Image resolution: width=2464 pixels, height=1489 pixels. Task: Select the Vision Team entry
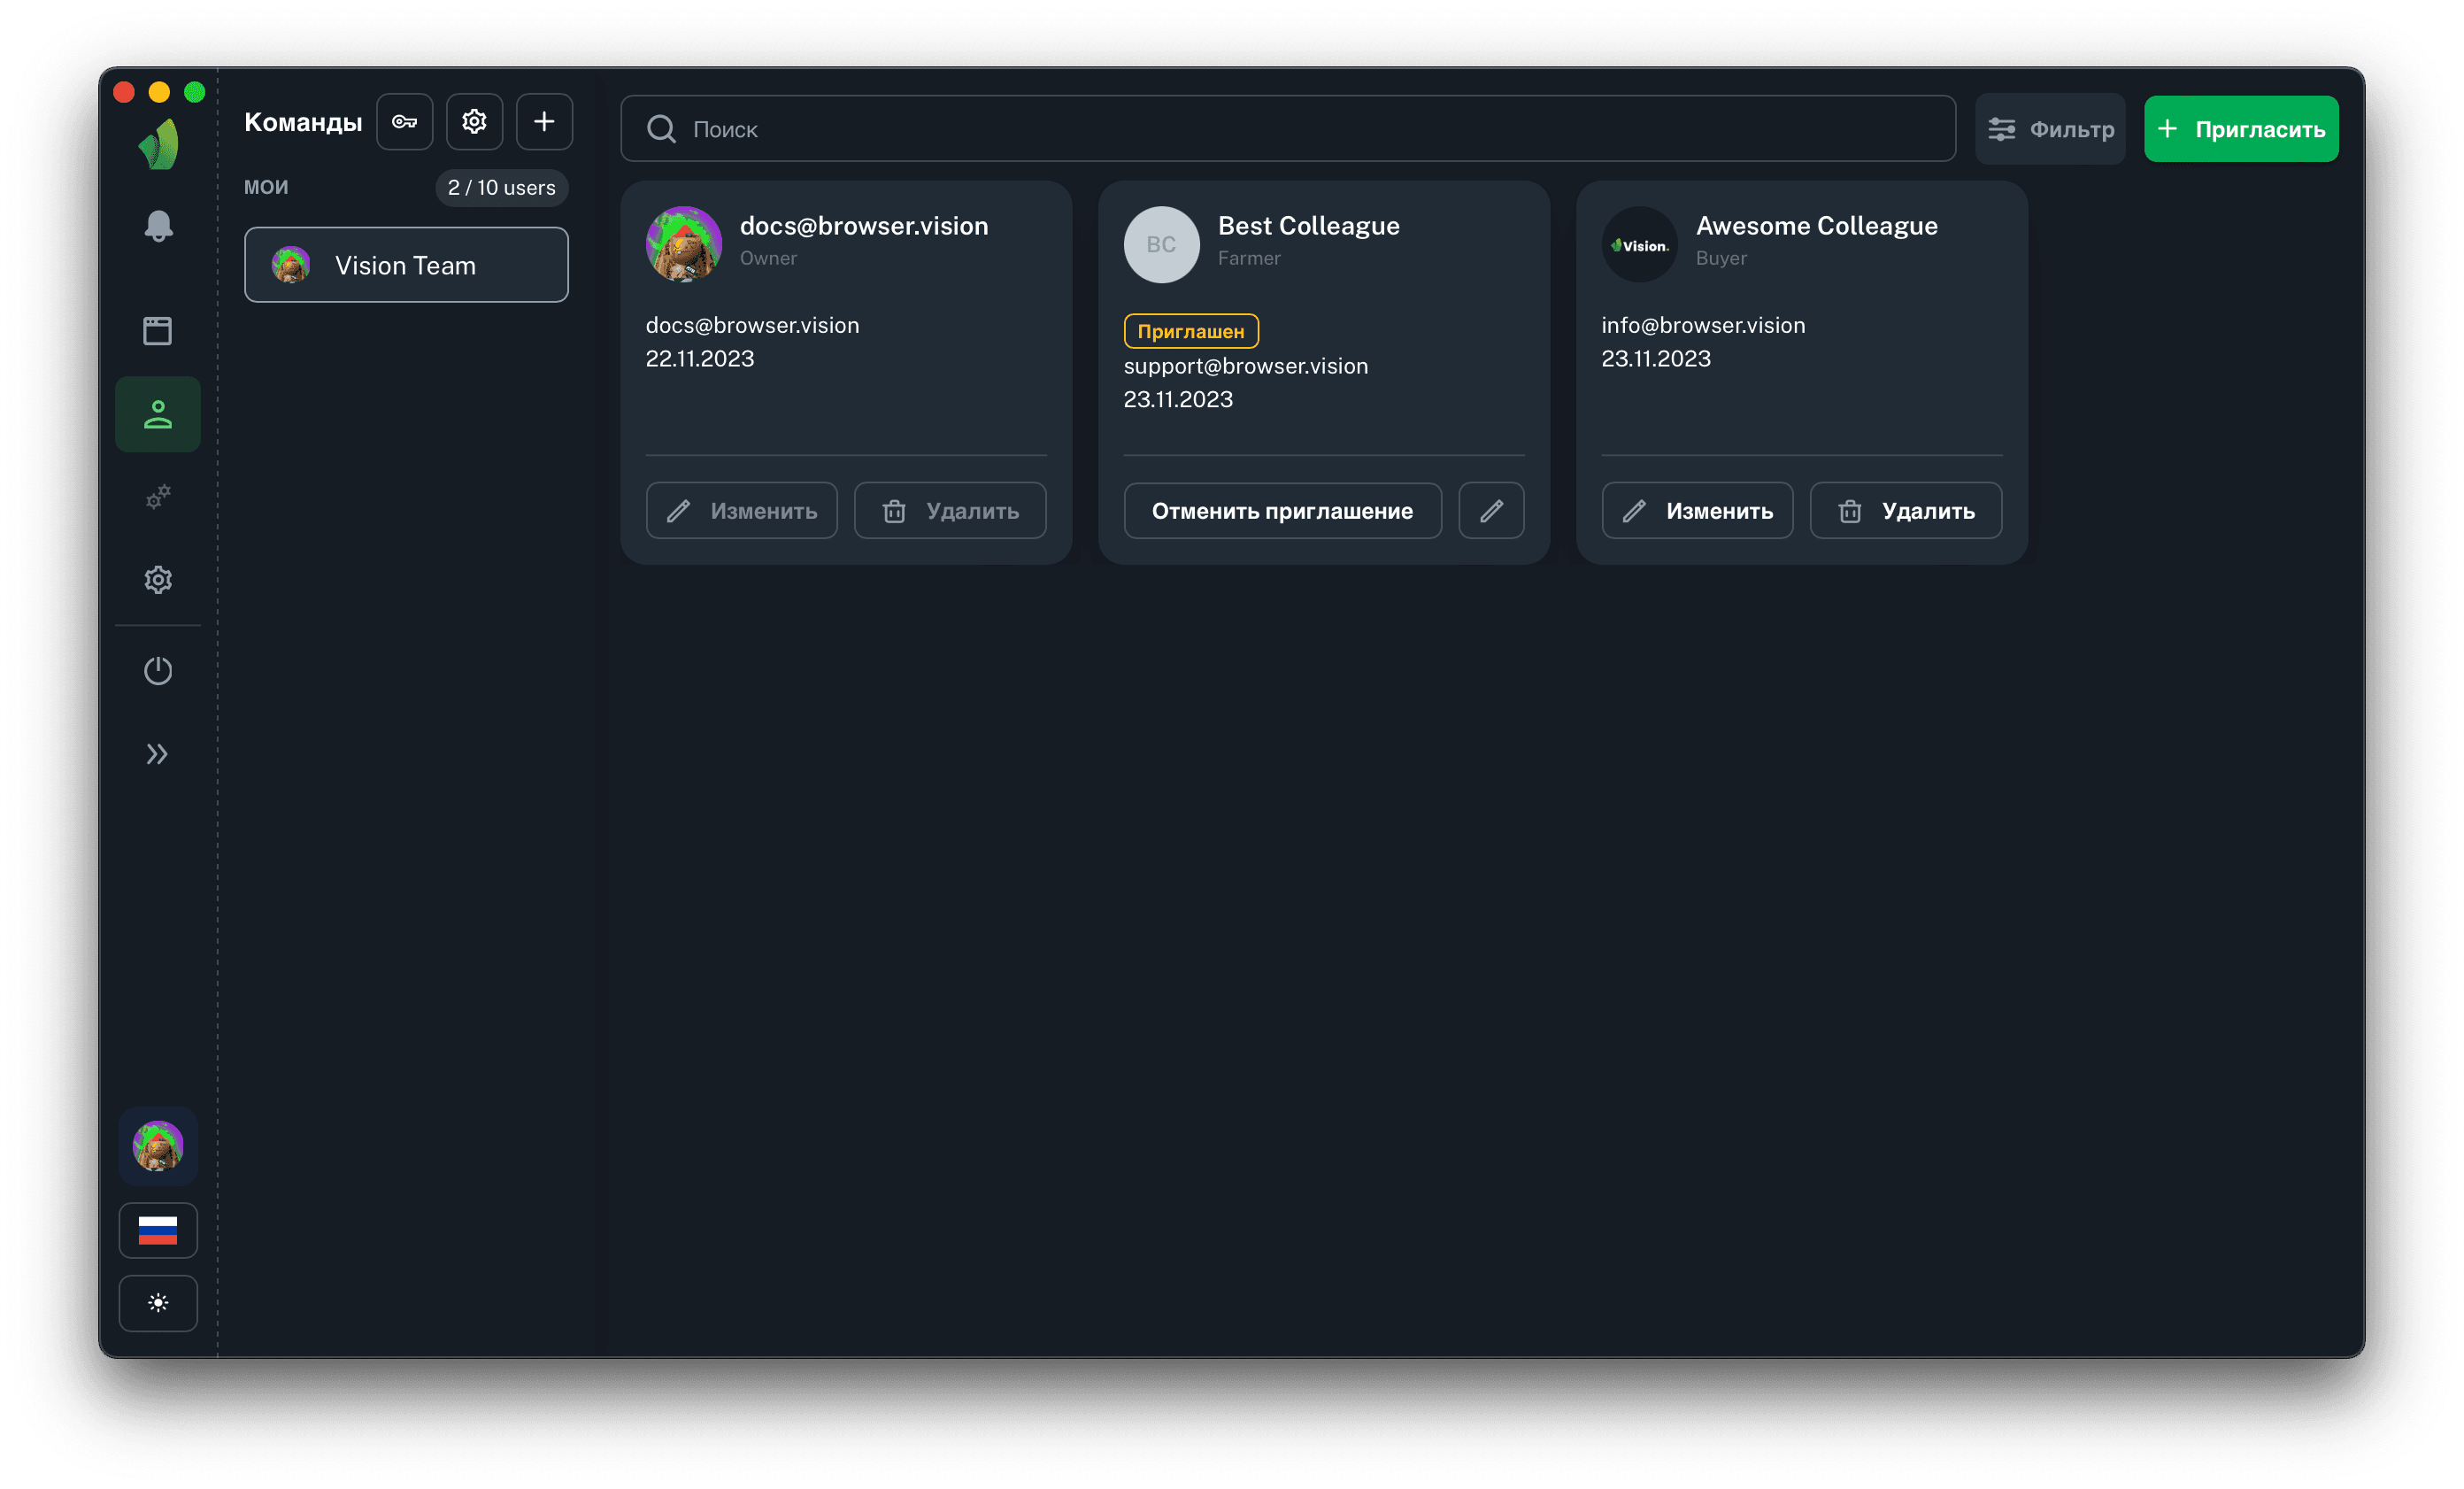click(406, 265)
